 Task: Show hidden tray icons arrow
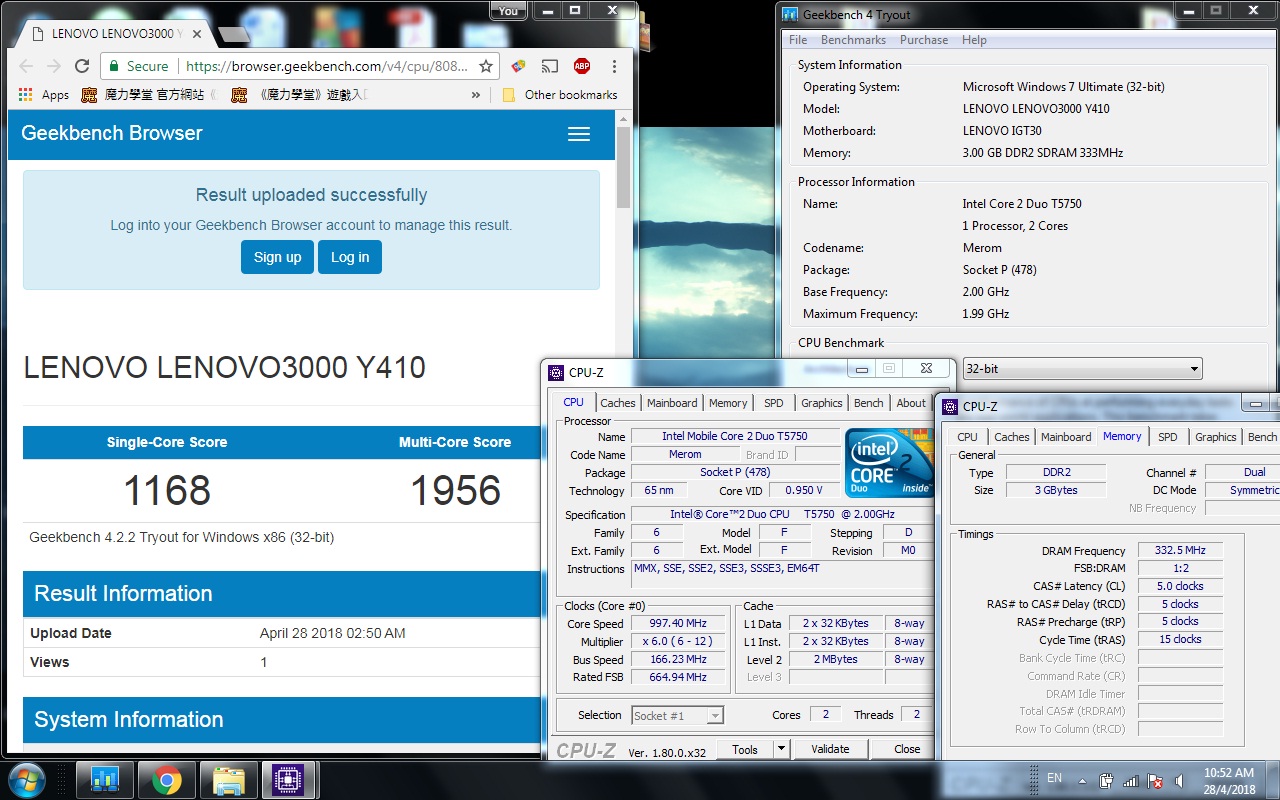click(x=1083, y=780)
